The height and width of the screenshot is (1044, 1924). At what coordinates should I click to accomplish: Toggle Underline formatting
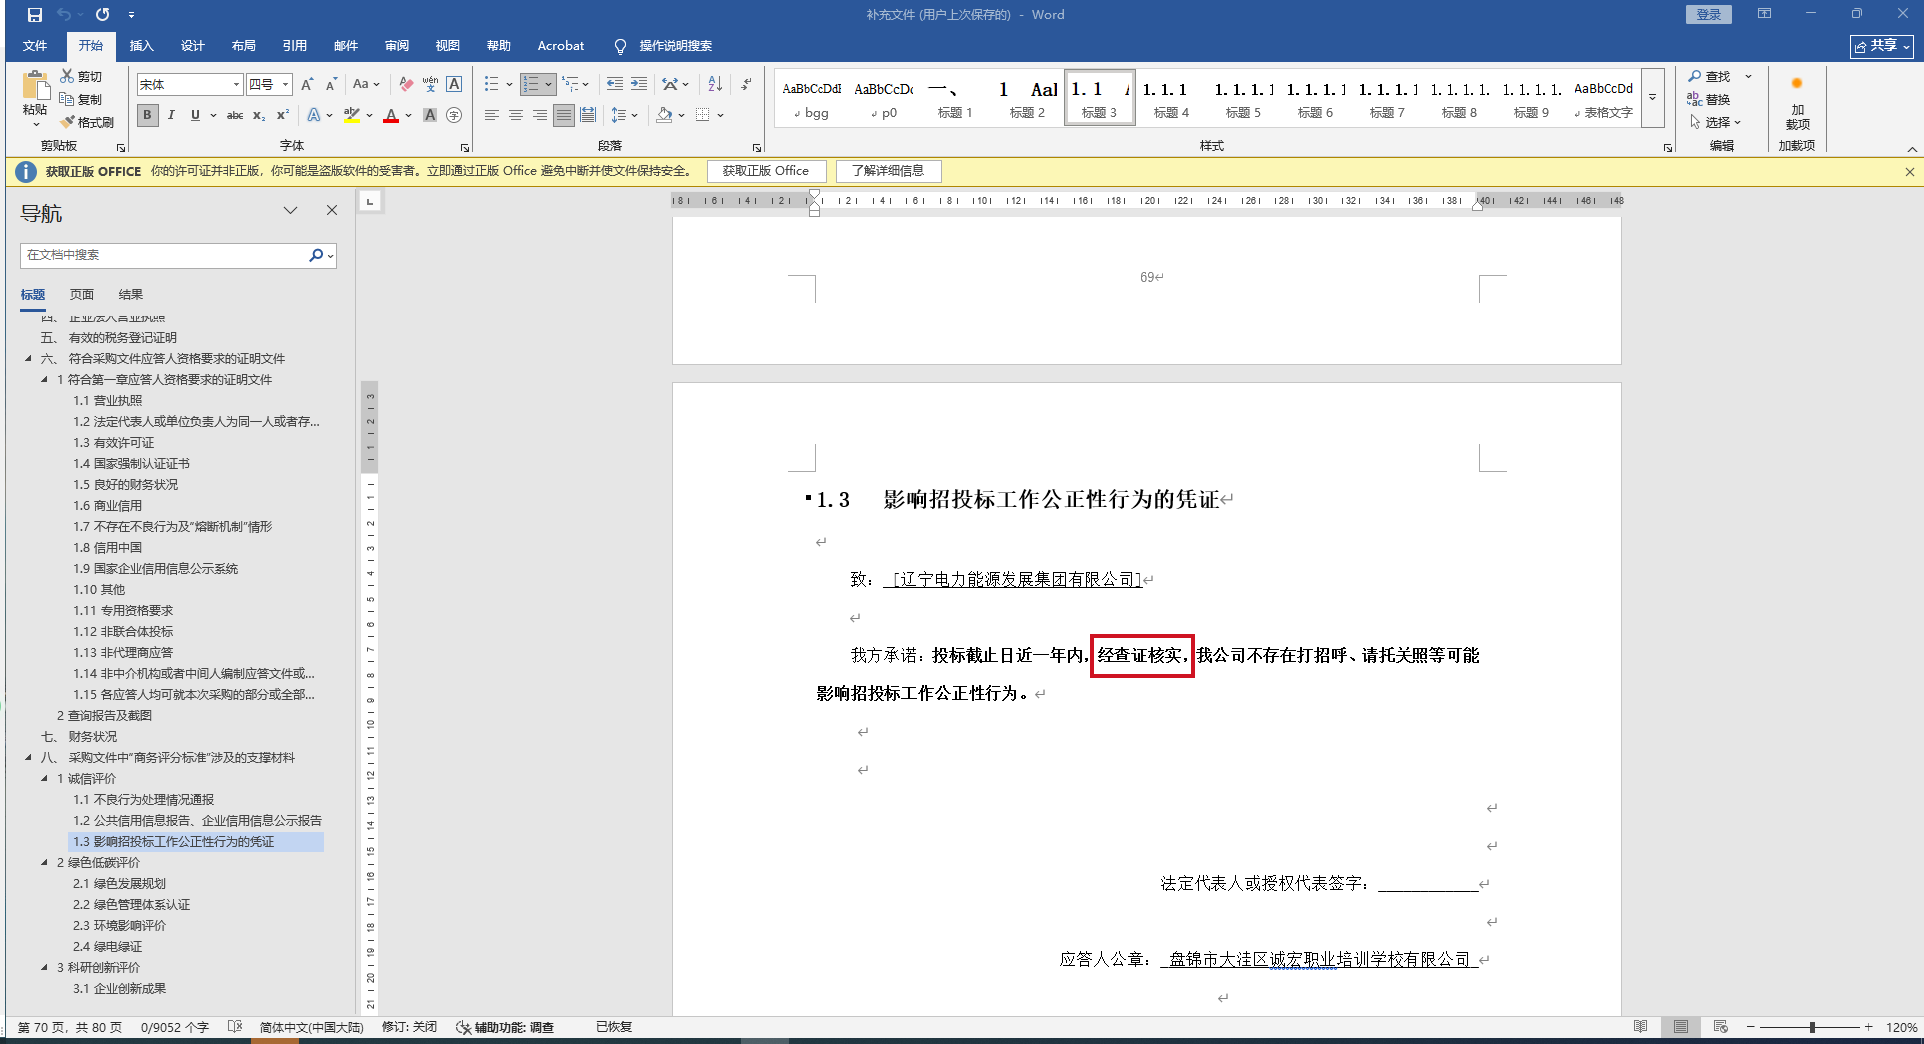[x=195, y=115]
